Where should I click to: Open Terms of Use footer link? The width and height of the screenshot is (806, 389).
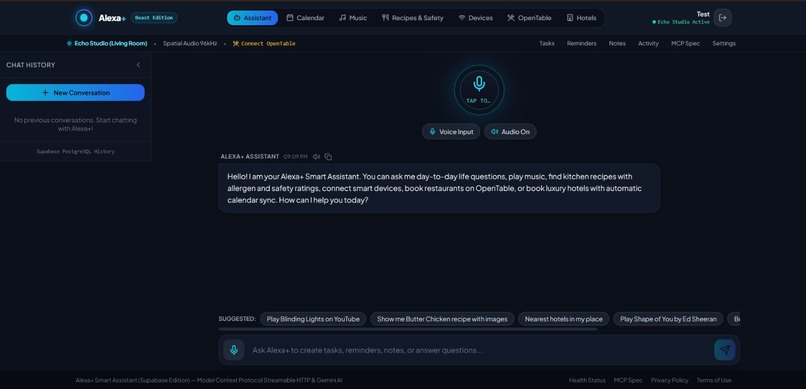(713, 380)
